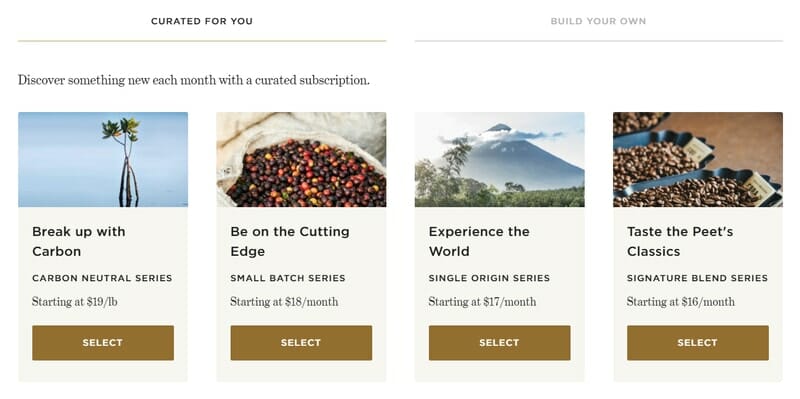The height and width of the screenshot is (399, 800).
Task: Open the Be on the Cutting Edge title
Action: click(x=290, y=241)
